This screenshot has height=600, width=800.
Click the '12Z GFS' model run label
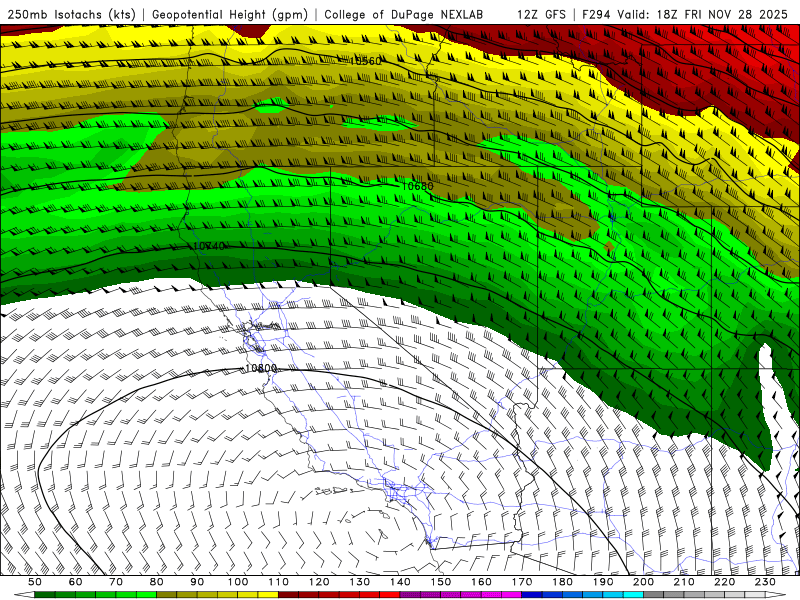tap(541, 14)
